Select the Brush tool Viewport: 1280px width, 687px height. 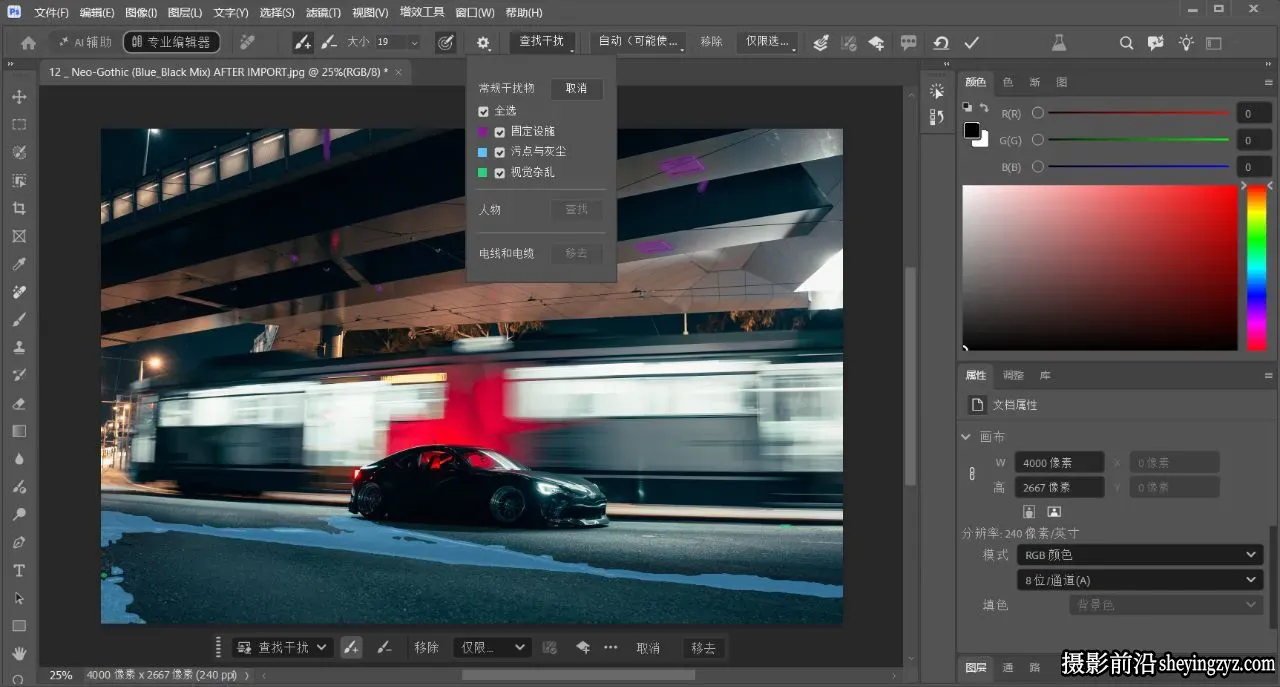pyautogui.click(x=19, y=320)
